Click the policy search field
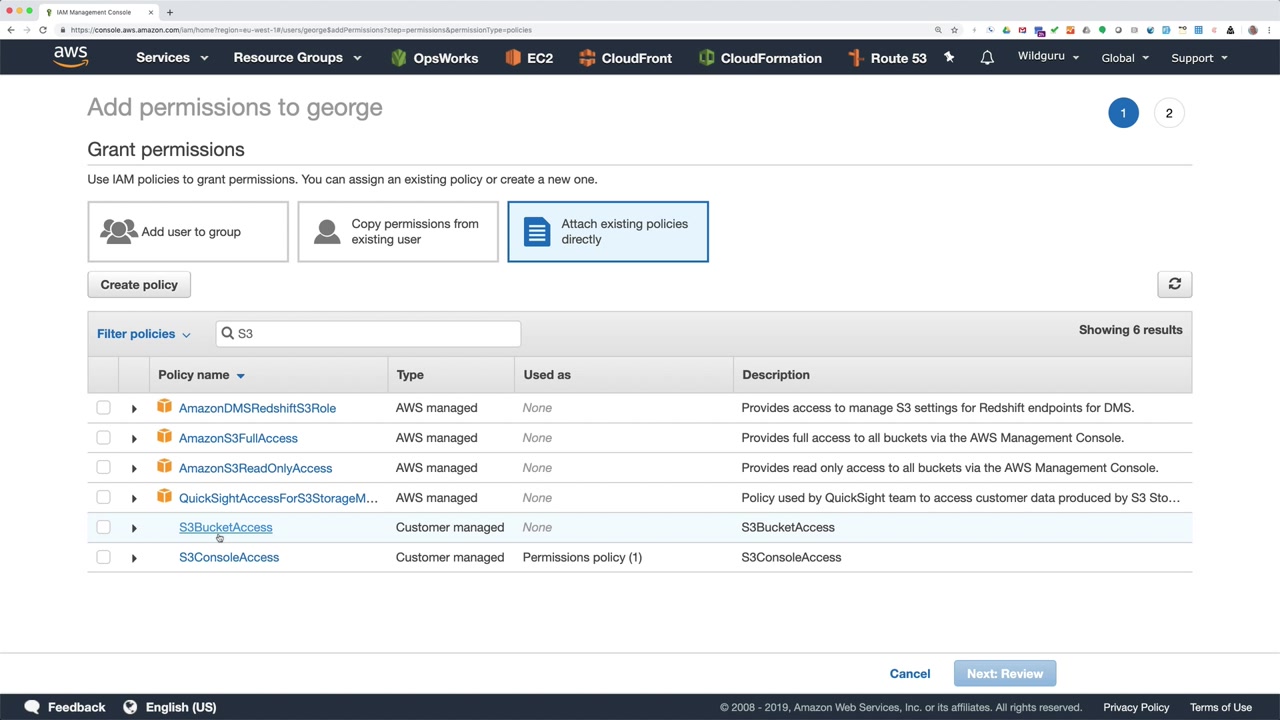The width and height of the screenshot is (1280, 720). click(x=375, y=334)
